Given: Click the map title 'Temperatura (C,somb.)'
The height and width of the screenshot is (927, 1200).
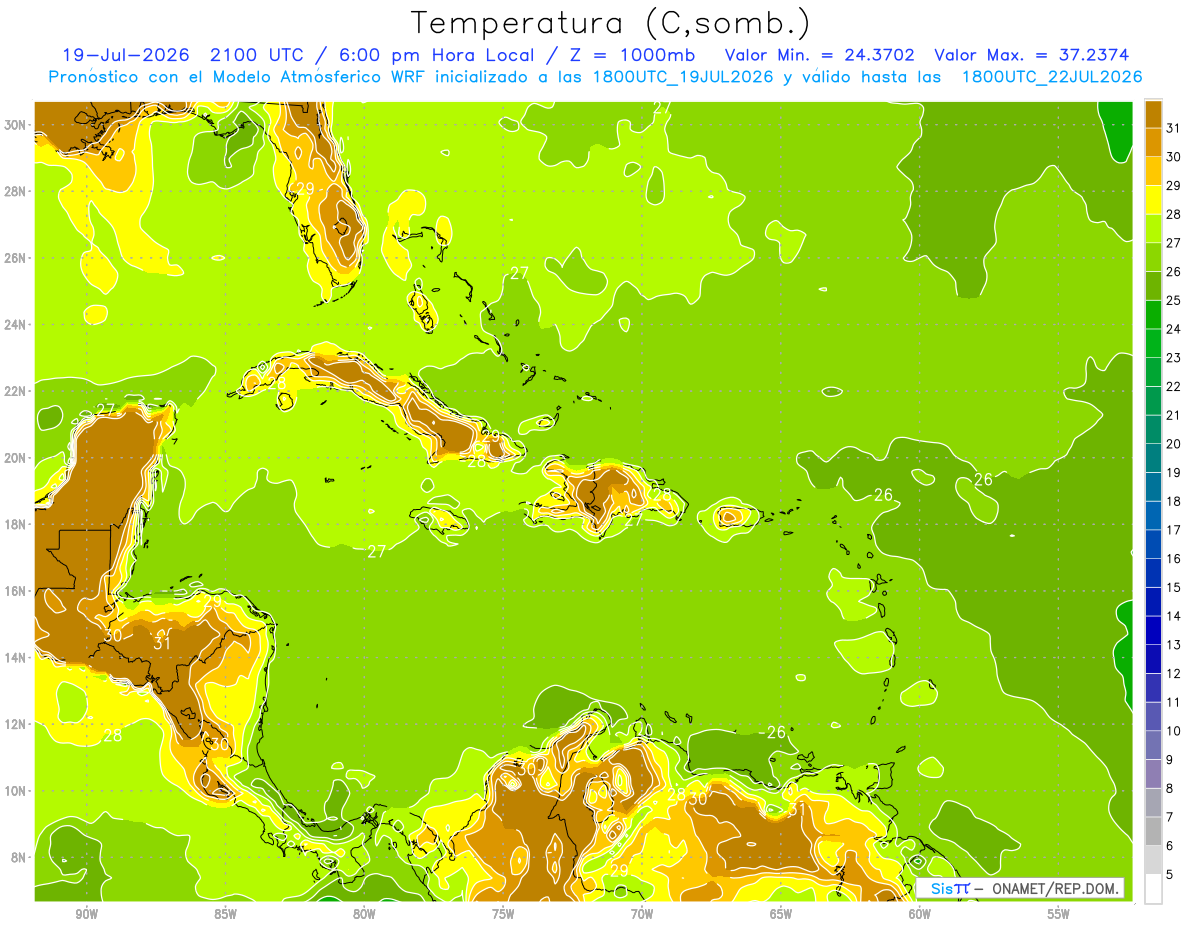Looking at the screenshot, I should 611,23.
